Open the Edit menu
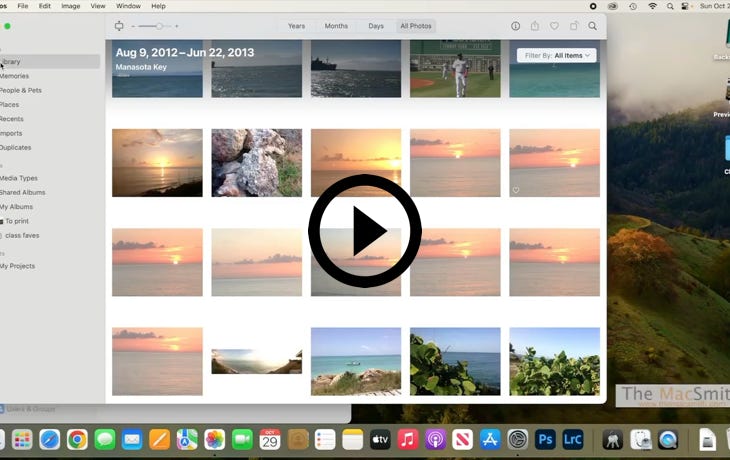 click(45, 6)
